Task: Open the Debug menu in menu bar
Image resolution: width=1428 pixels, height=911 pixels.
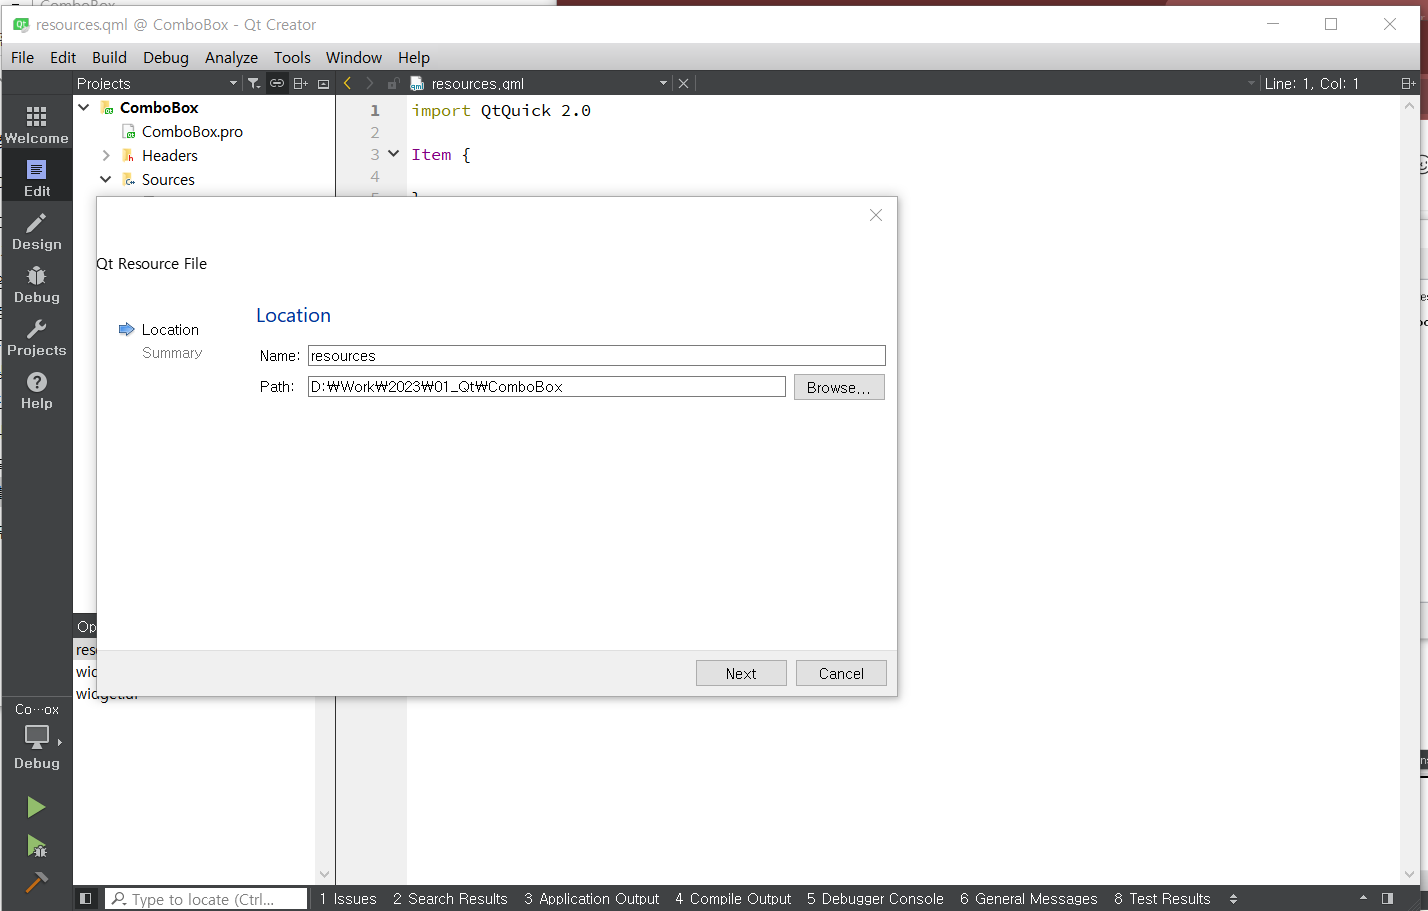Action: pos(166,57)
